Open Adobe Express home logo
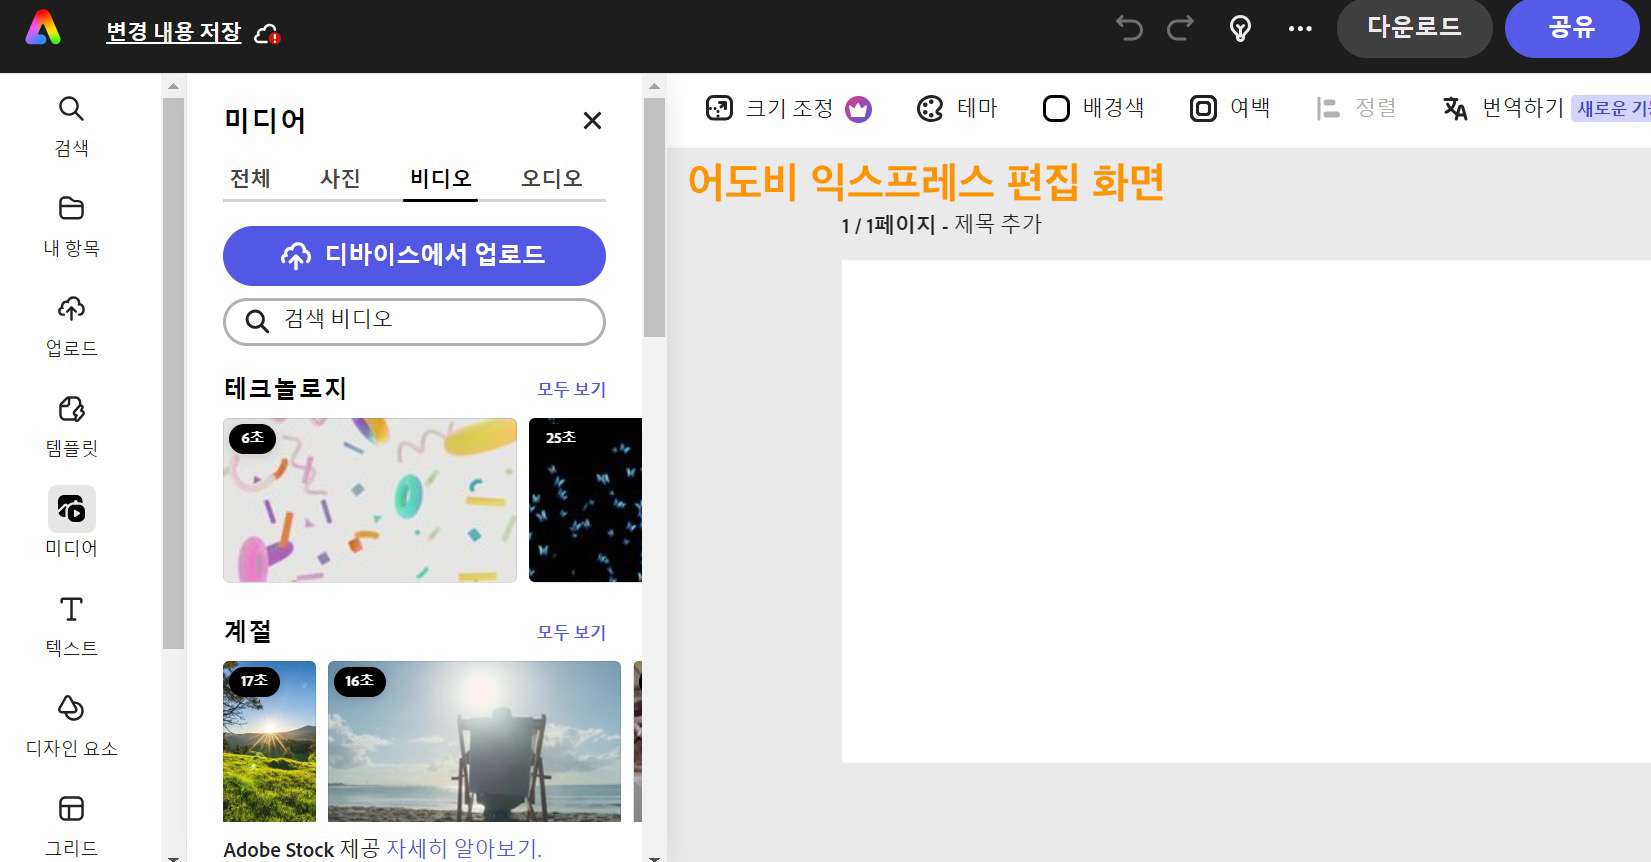The image size is (1651, 862). pyautogui.click(x=43, y=29)
